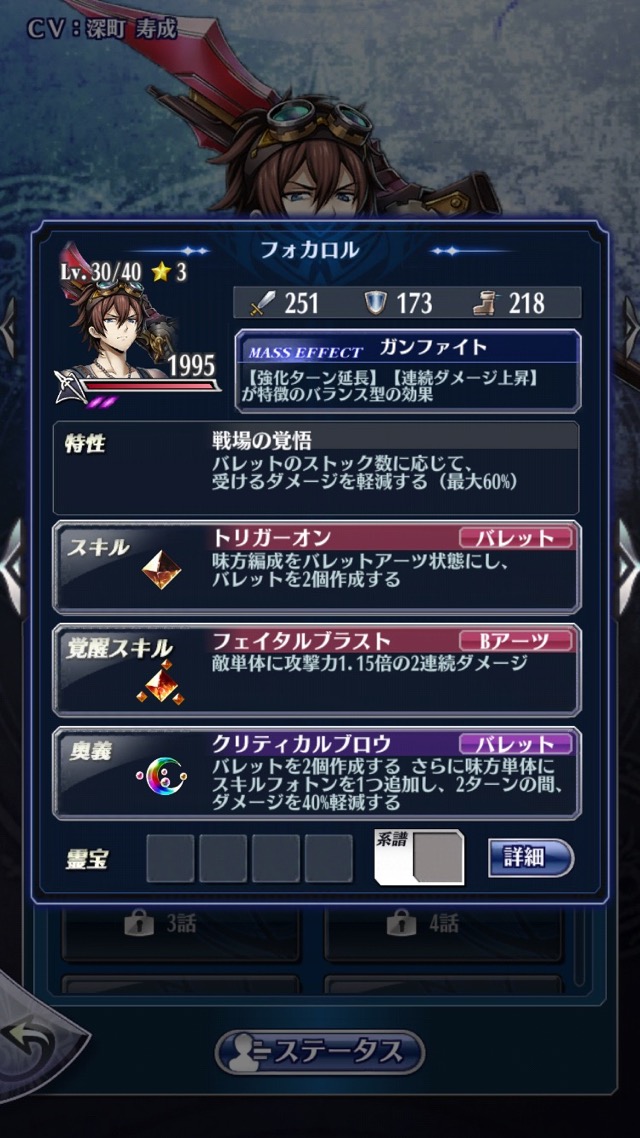The image size is (640, 1138).
Task: Select the fourth empty 霊宝 slot
Action: tap(328, 858)
